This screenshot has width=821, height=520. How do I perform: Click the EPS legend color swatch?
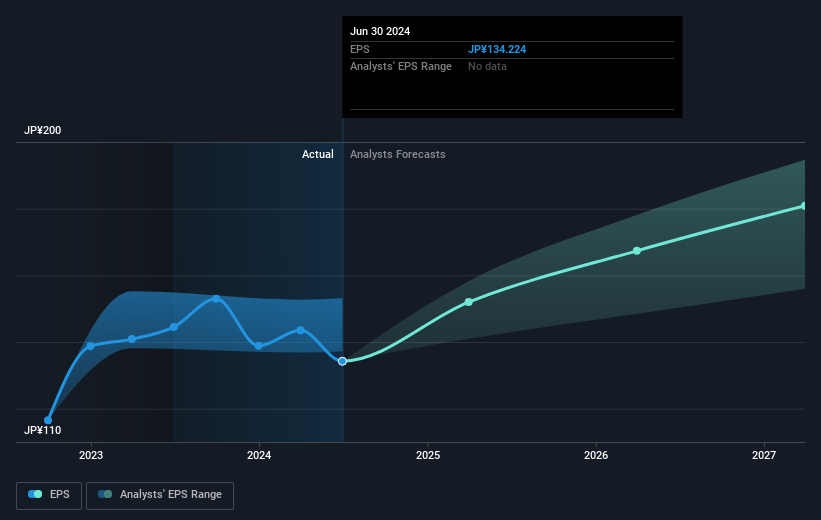[x=35, y=494]
